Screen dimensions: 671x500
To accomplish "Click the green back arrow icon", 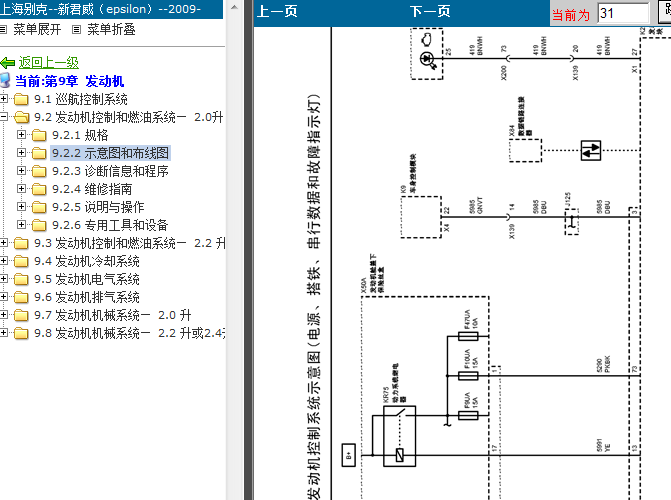I will 8,63.
